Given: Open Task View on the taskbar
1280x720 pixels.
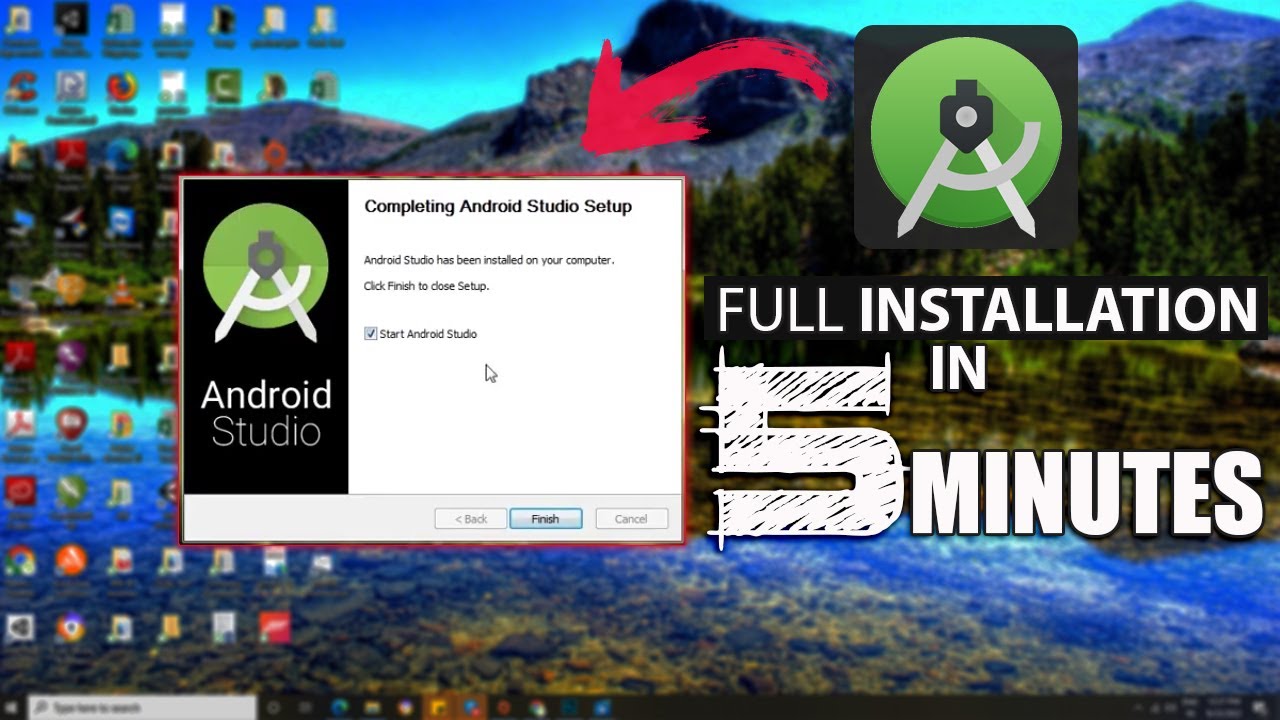Looking at the screenshot, I should point(304,708).
